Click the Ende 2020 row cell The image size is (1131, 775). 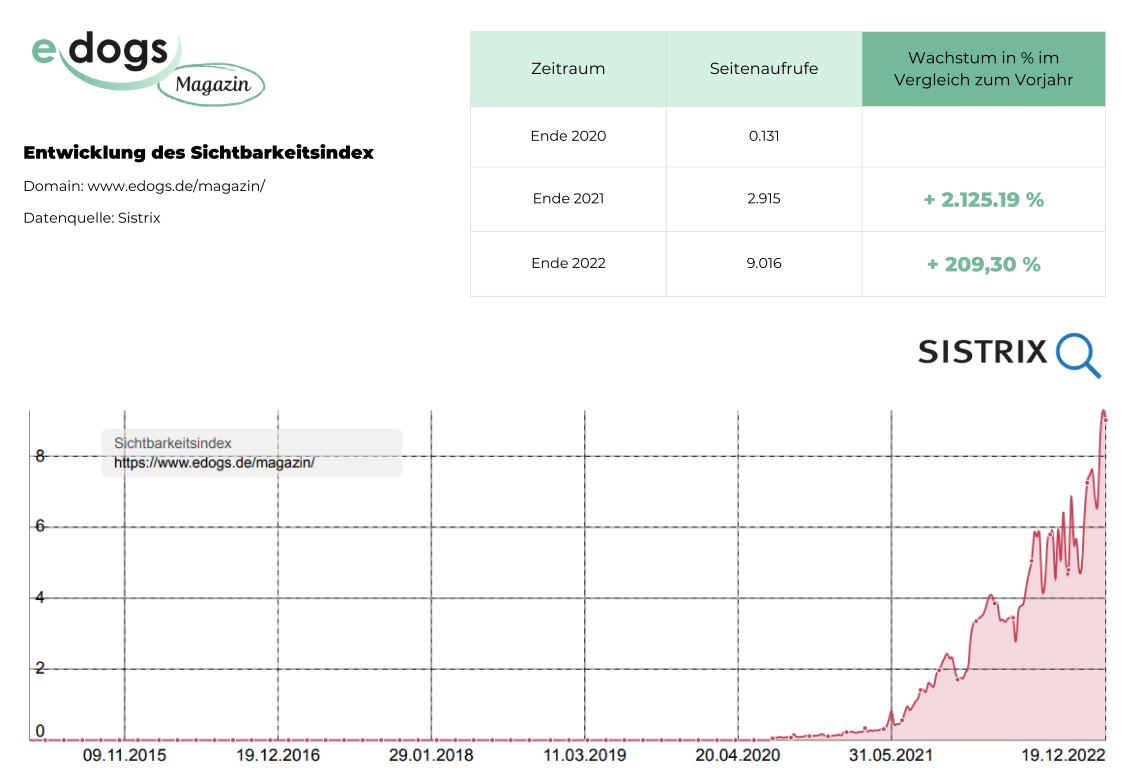pos(568,136)
